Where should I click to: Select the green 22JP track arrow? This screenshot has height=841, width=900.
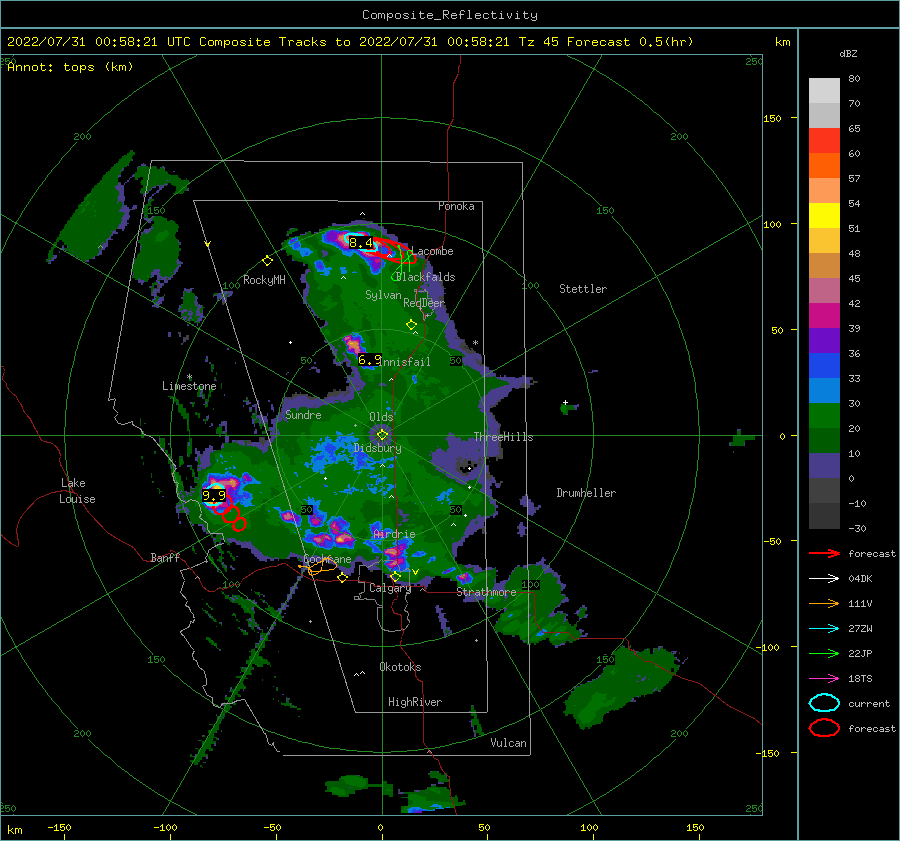824,653
